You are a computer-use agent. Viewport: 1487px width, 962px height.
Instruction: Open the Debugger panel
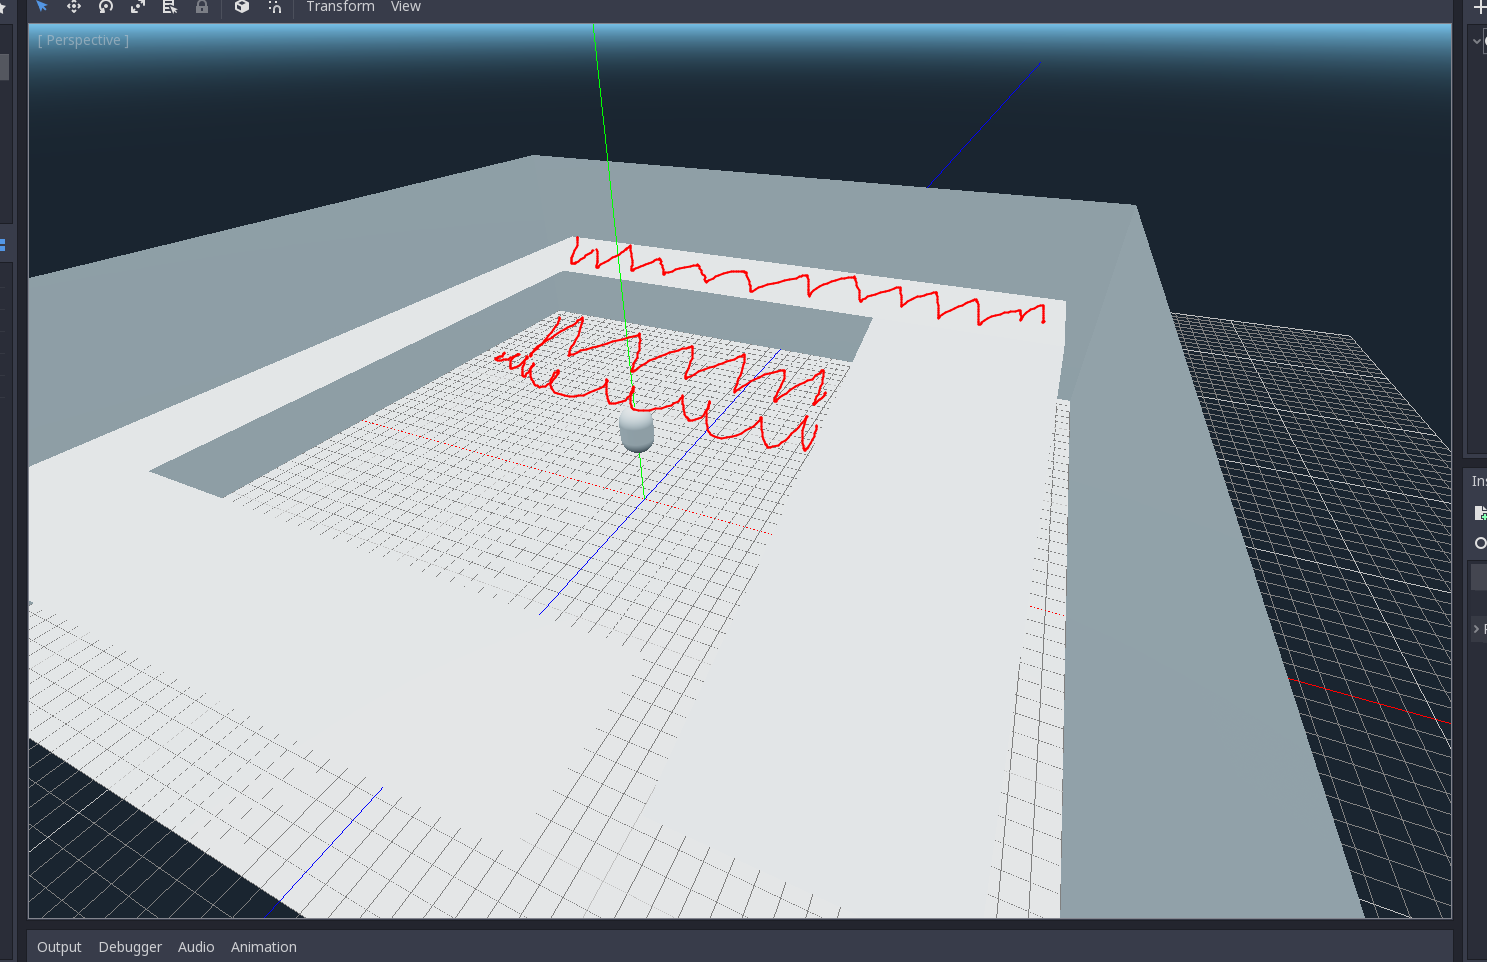(130, 947)
